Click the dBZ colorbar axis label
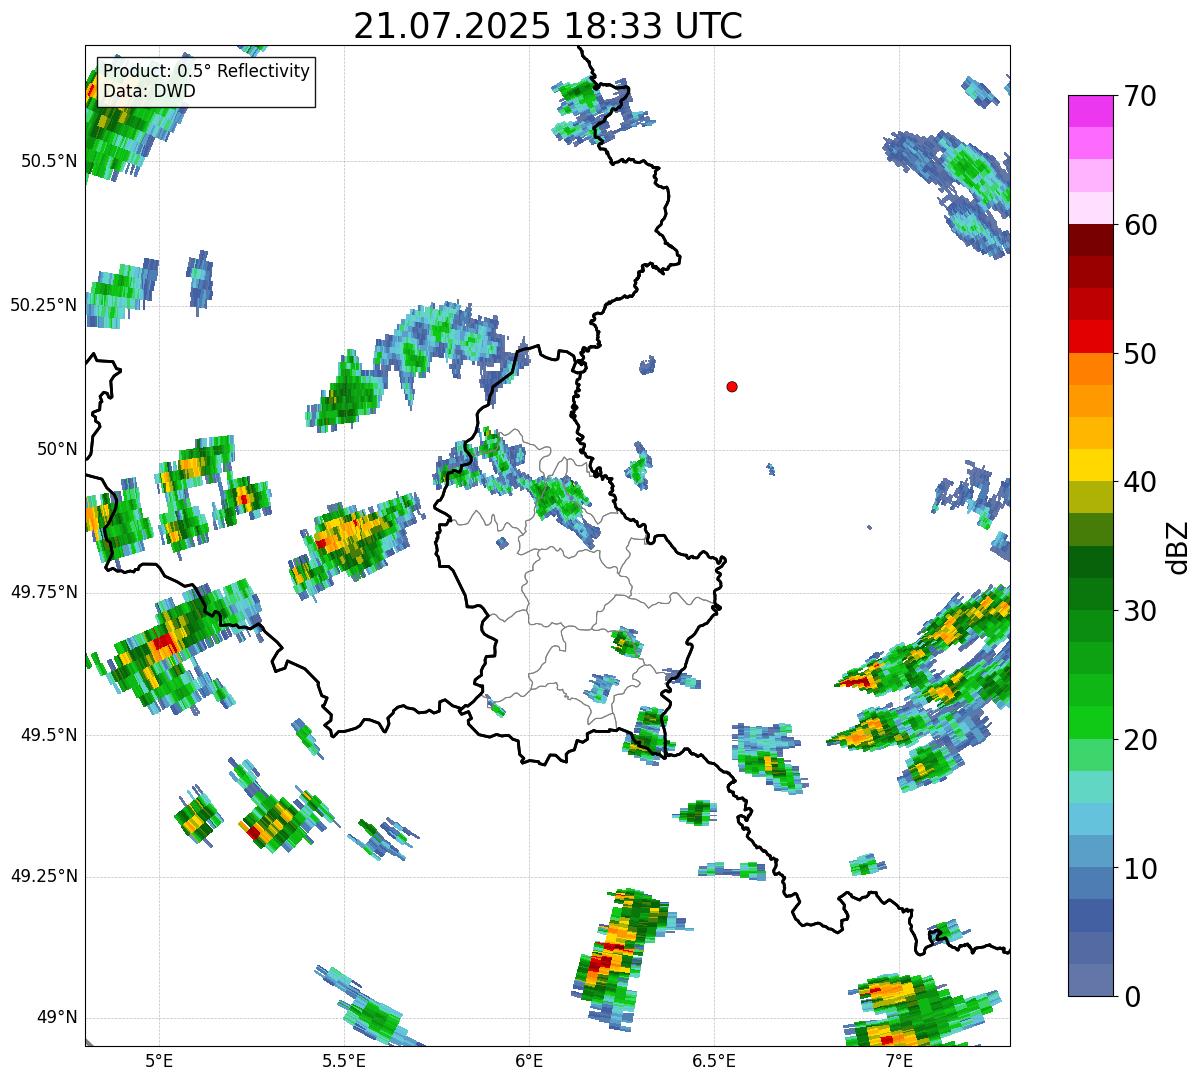1202x1081 pixels. pyautogui.click(x=1179, y=546)
